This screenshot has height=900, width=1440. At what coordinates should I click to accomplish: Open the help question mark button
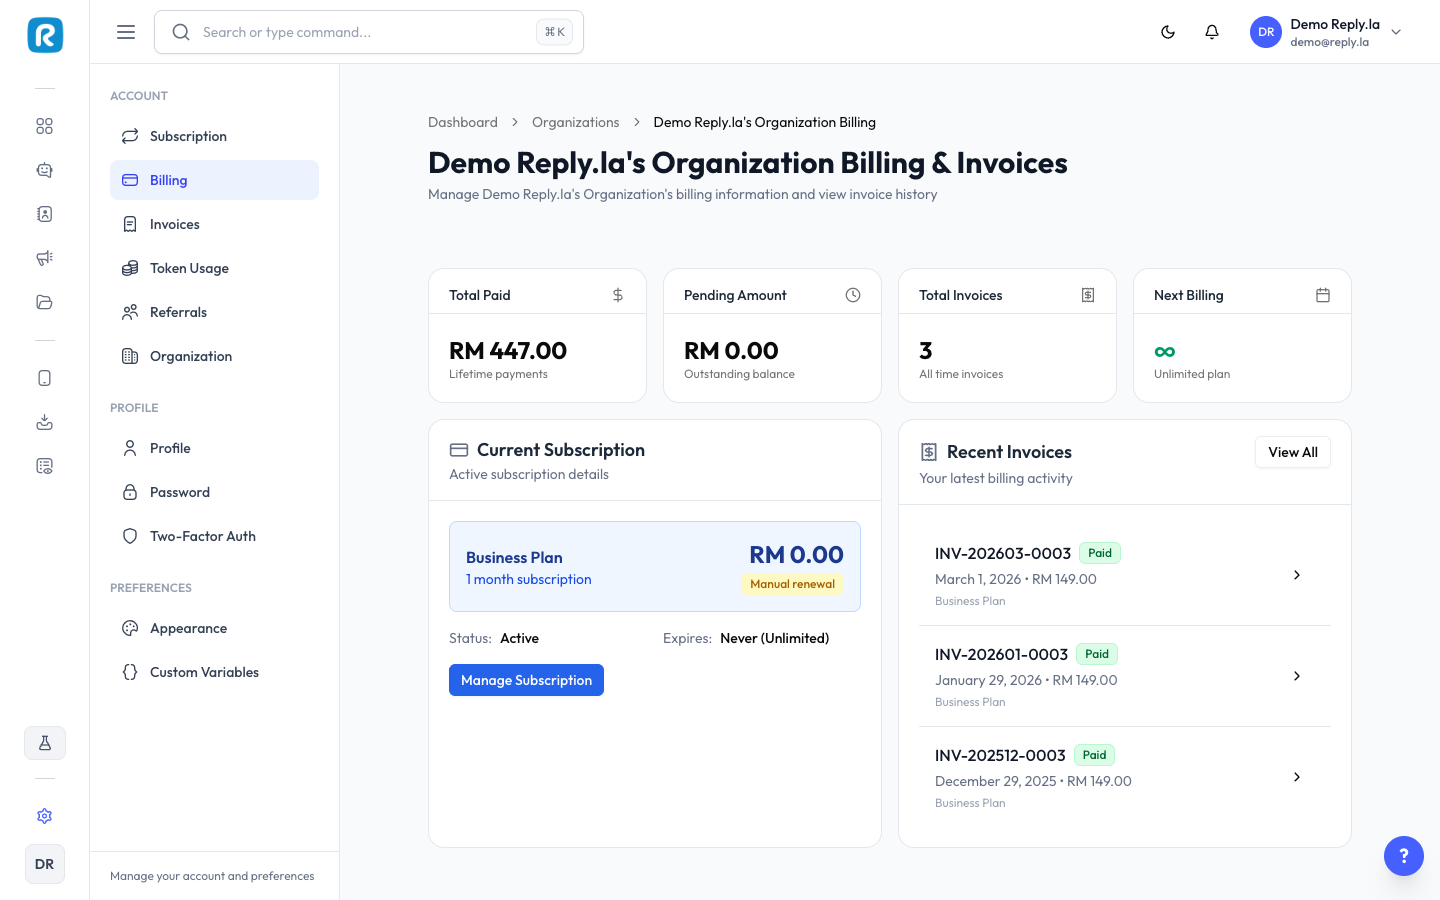[x=1404, y=856]
